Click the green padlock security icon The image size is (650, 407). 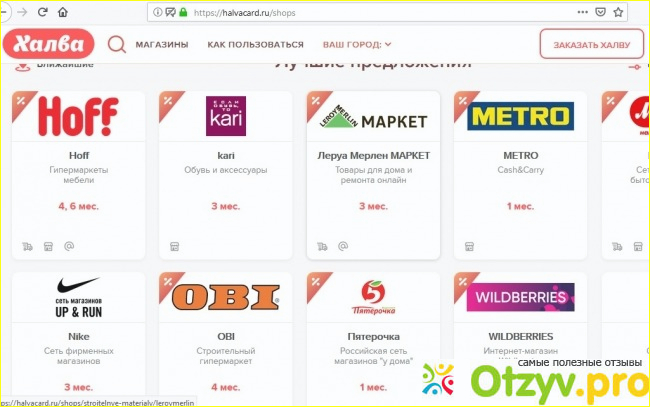[183, 12]
